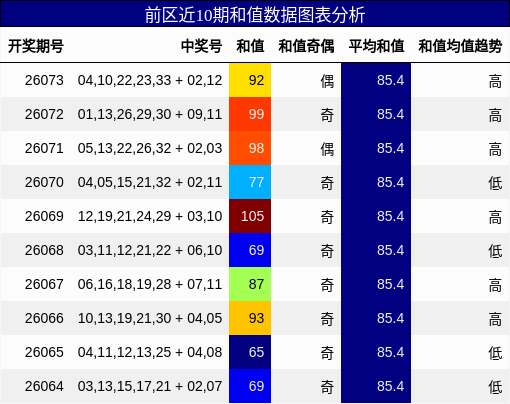The height and width of the screenshot is (404, 510).
Task: Click the dark red sum cell 105
Action: pyautogui.click(x=250, y=216)
